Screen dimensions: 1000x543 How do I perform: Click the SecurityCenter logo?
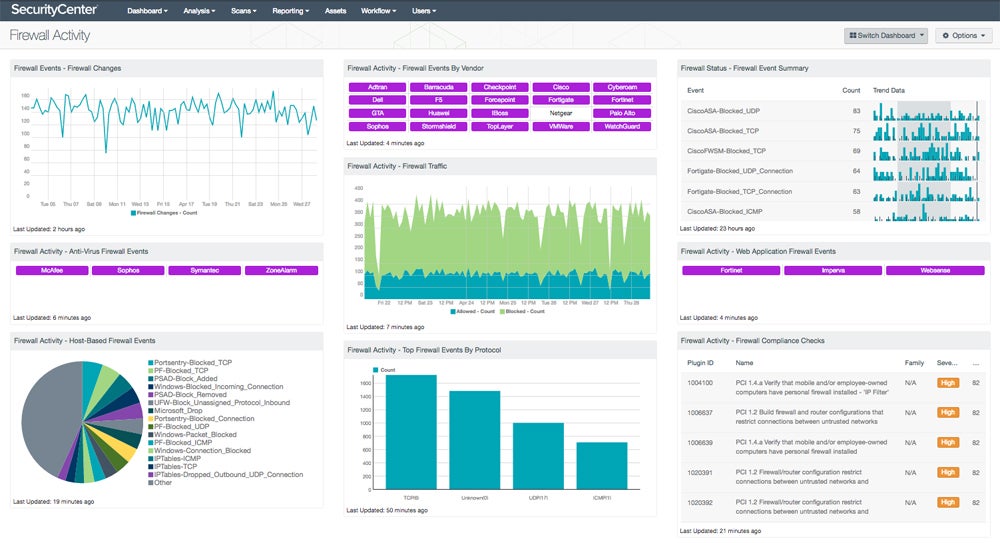(x=56, y=10)
